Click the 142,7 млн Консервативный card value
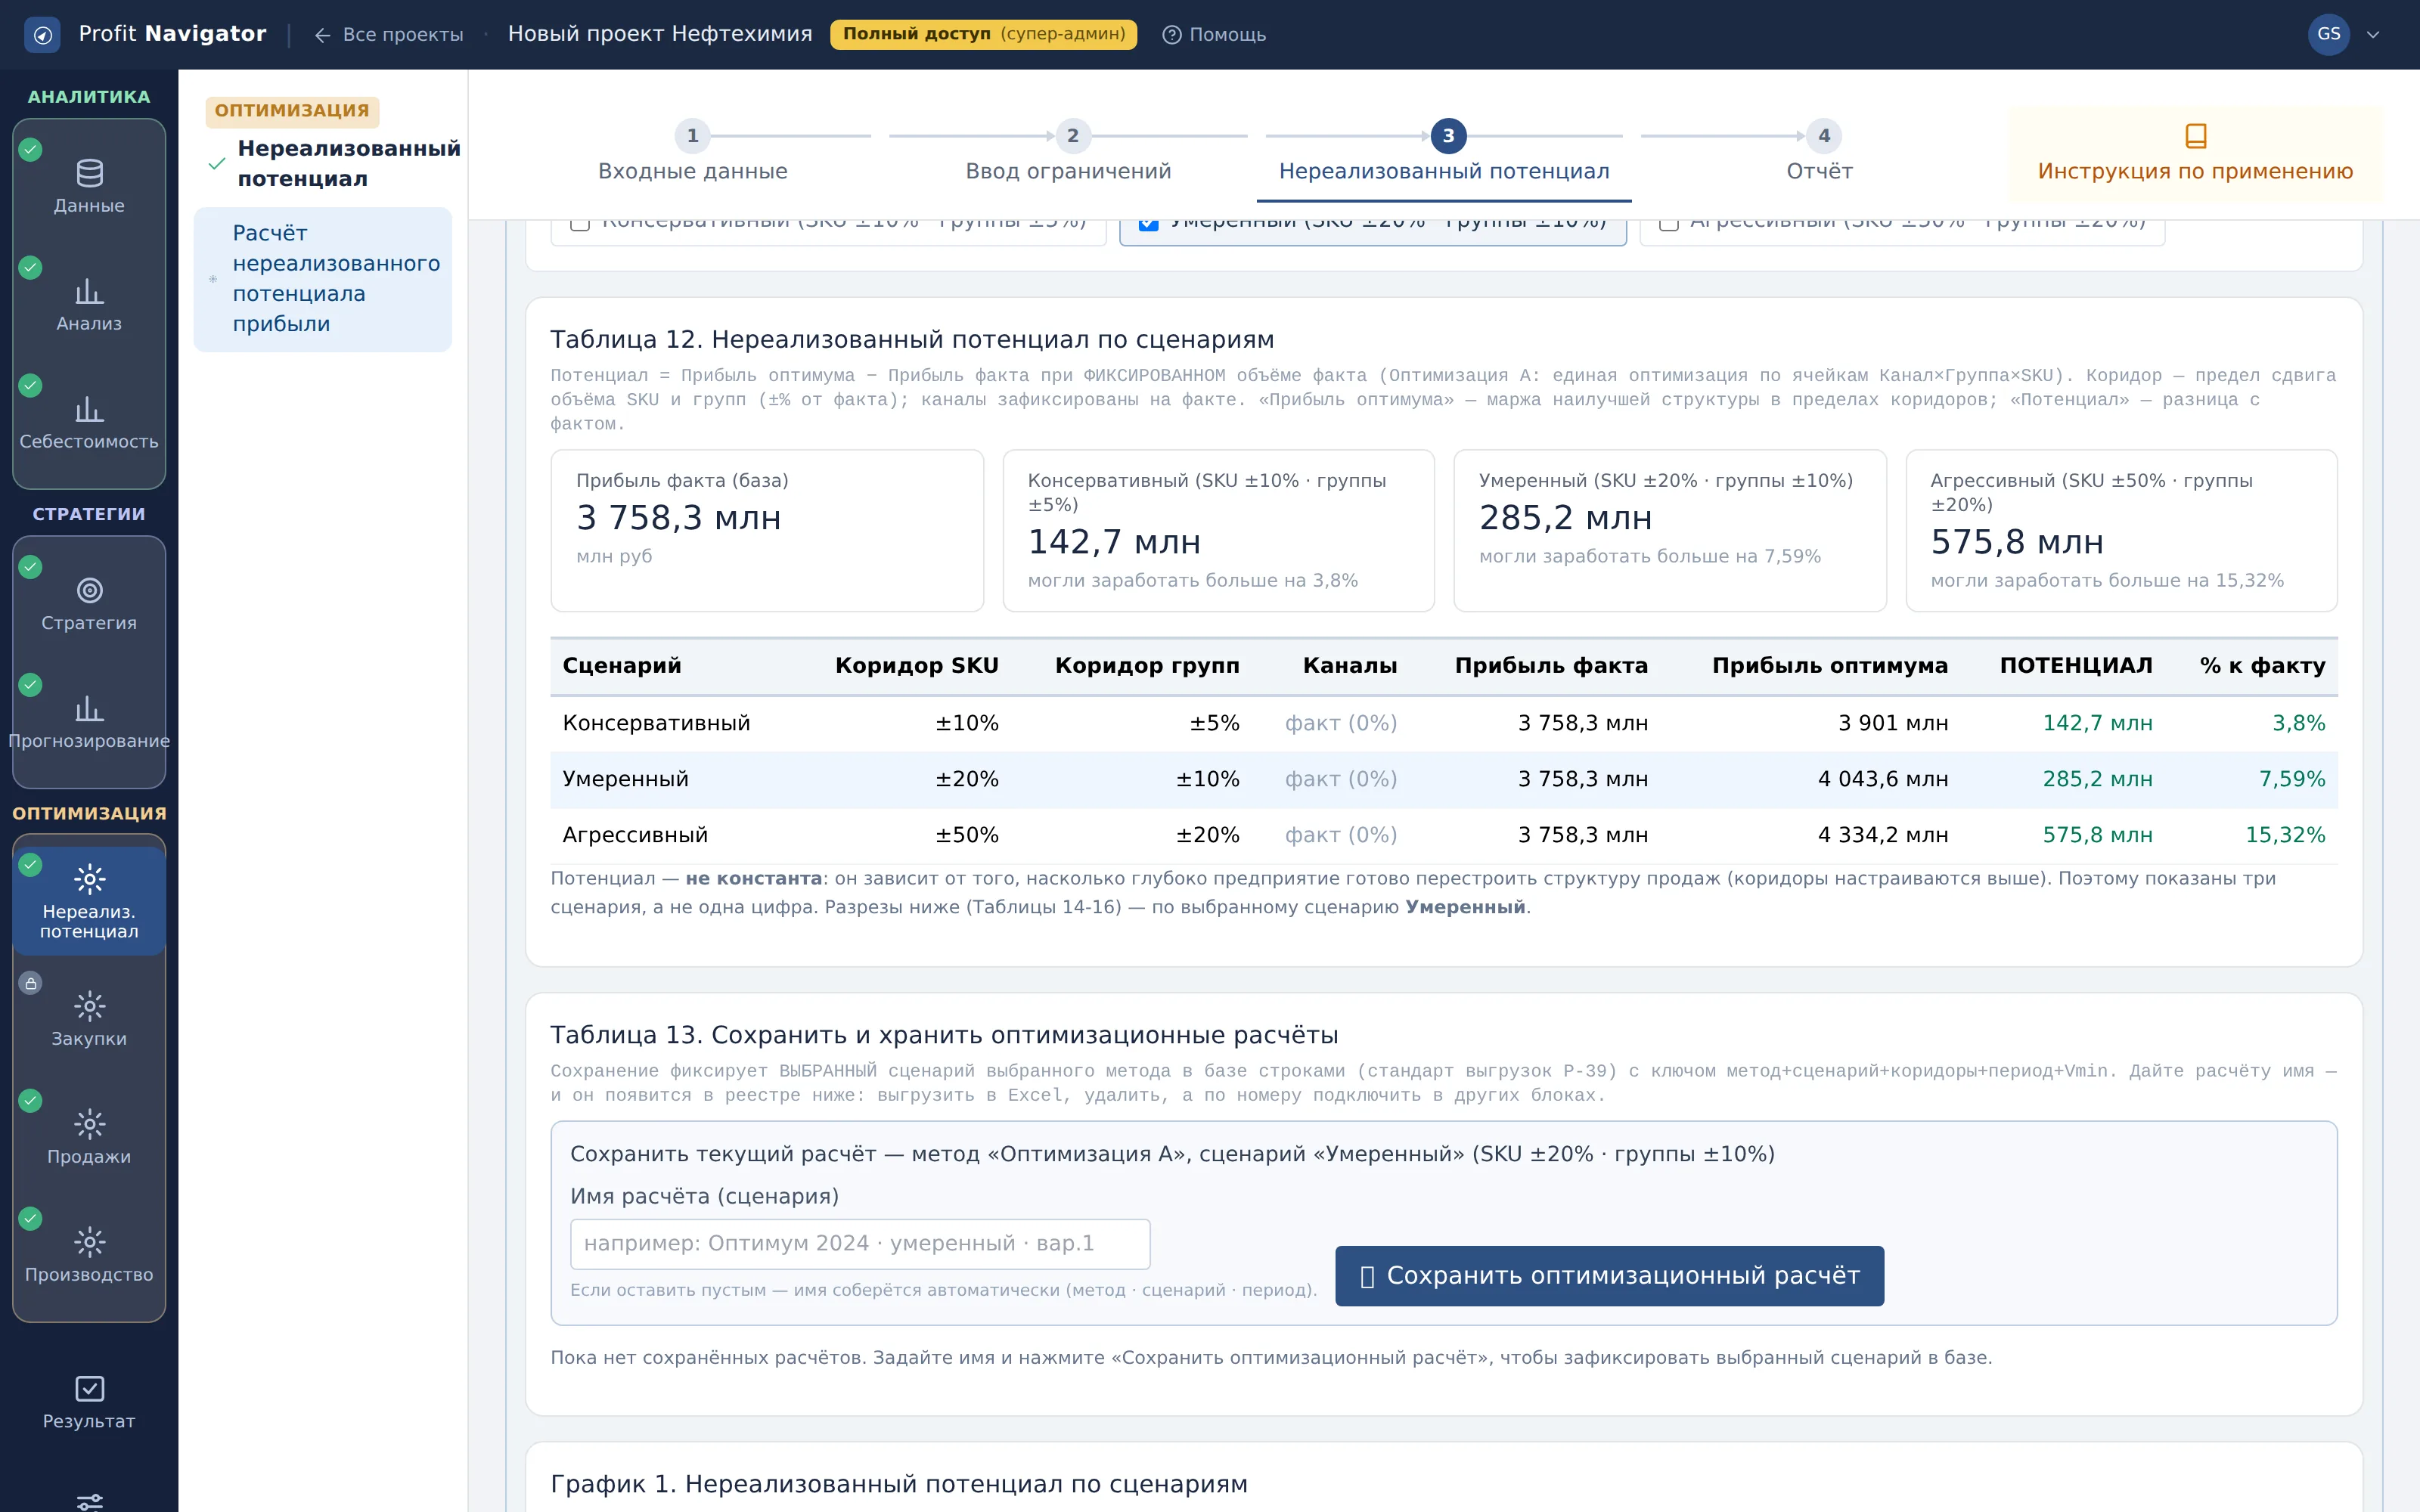 [1114, 542]
